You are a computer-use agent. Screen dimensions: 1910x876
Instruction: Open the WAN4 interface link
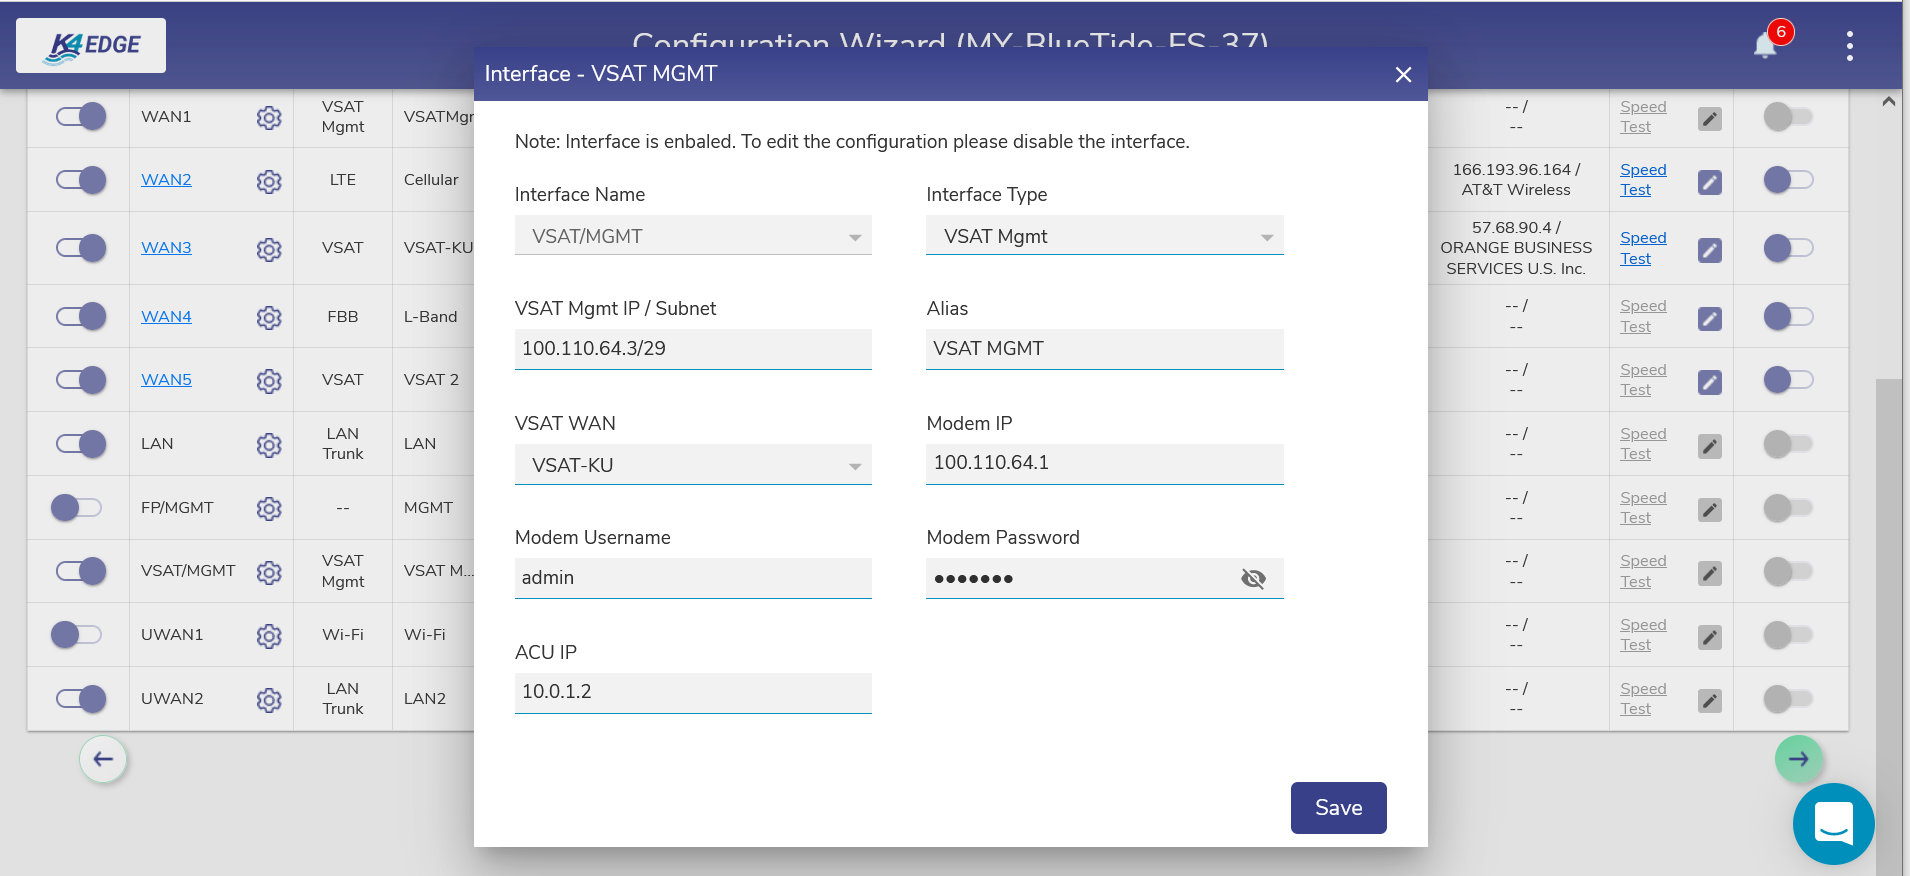coord(166,317)
